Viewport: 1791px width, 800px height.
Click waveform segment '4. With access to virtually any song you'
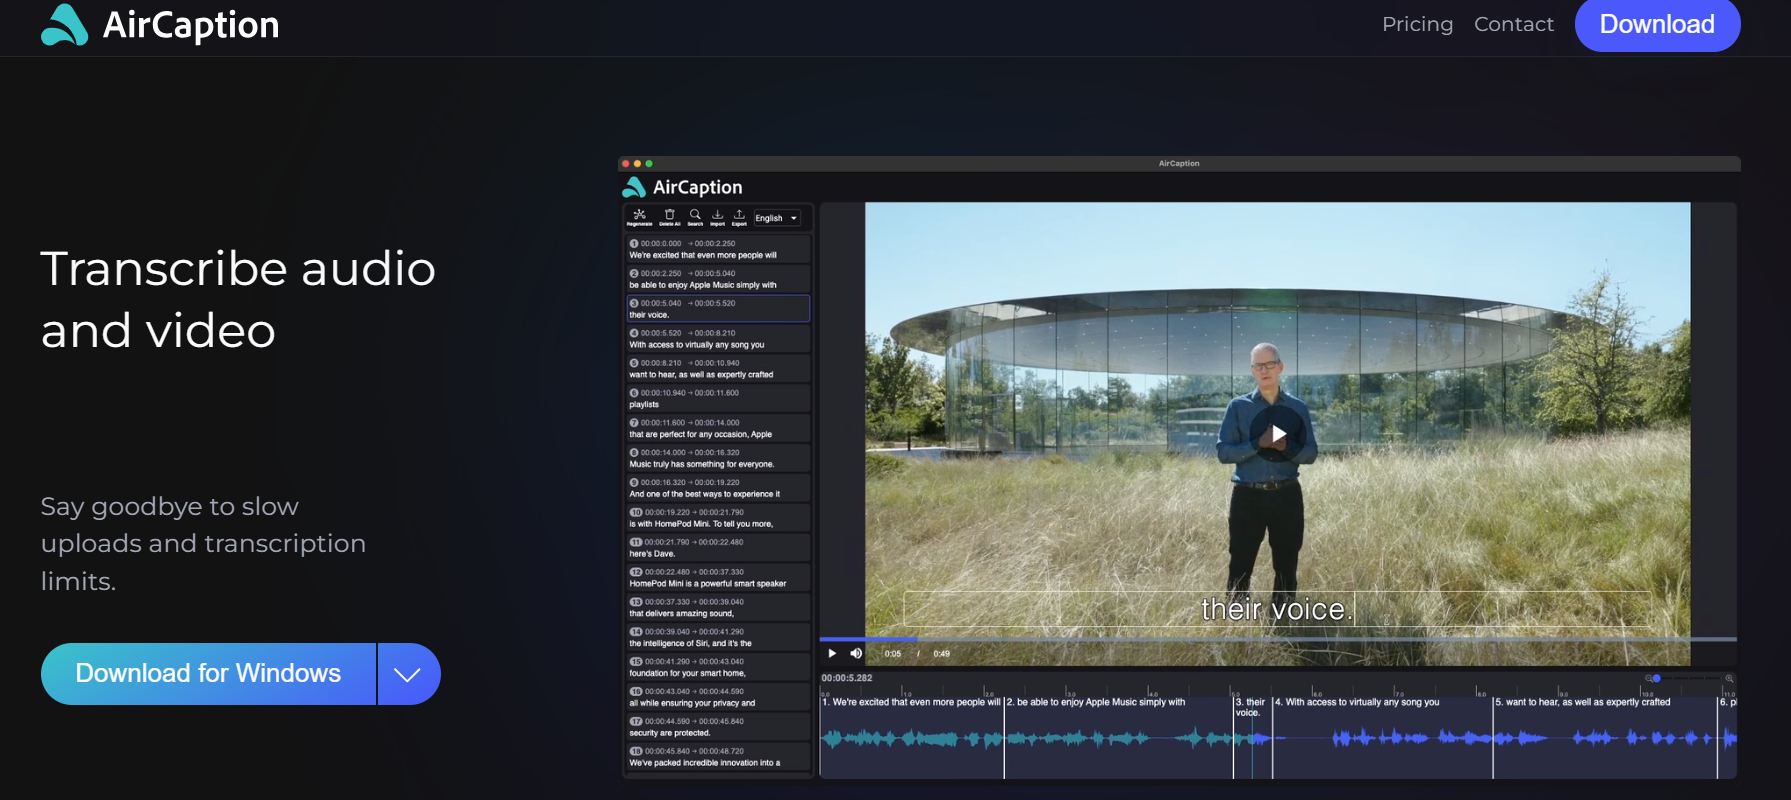[1383, 737]
